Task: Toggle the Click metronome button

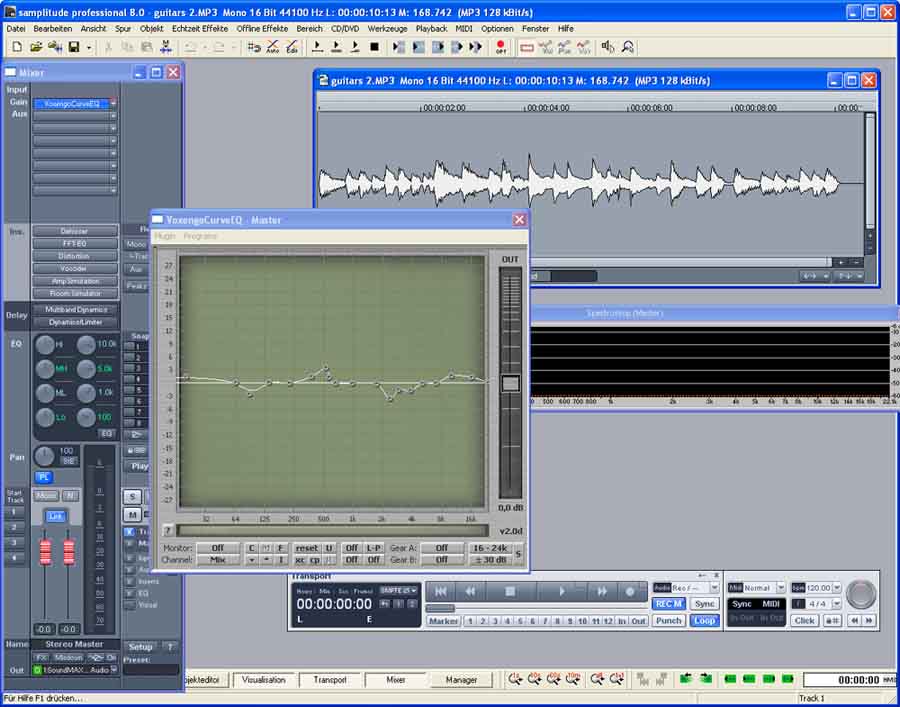Action: click(x=805, y=620)
